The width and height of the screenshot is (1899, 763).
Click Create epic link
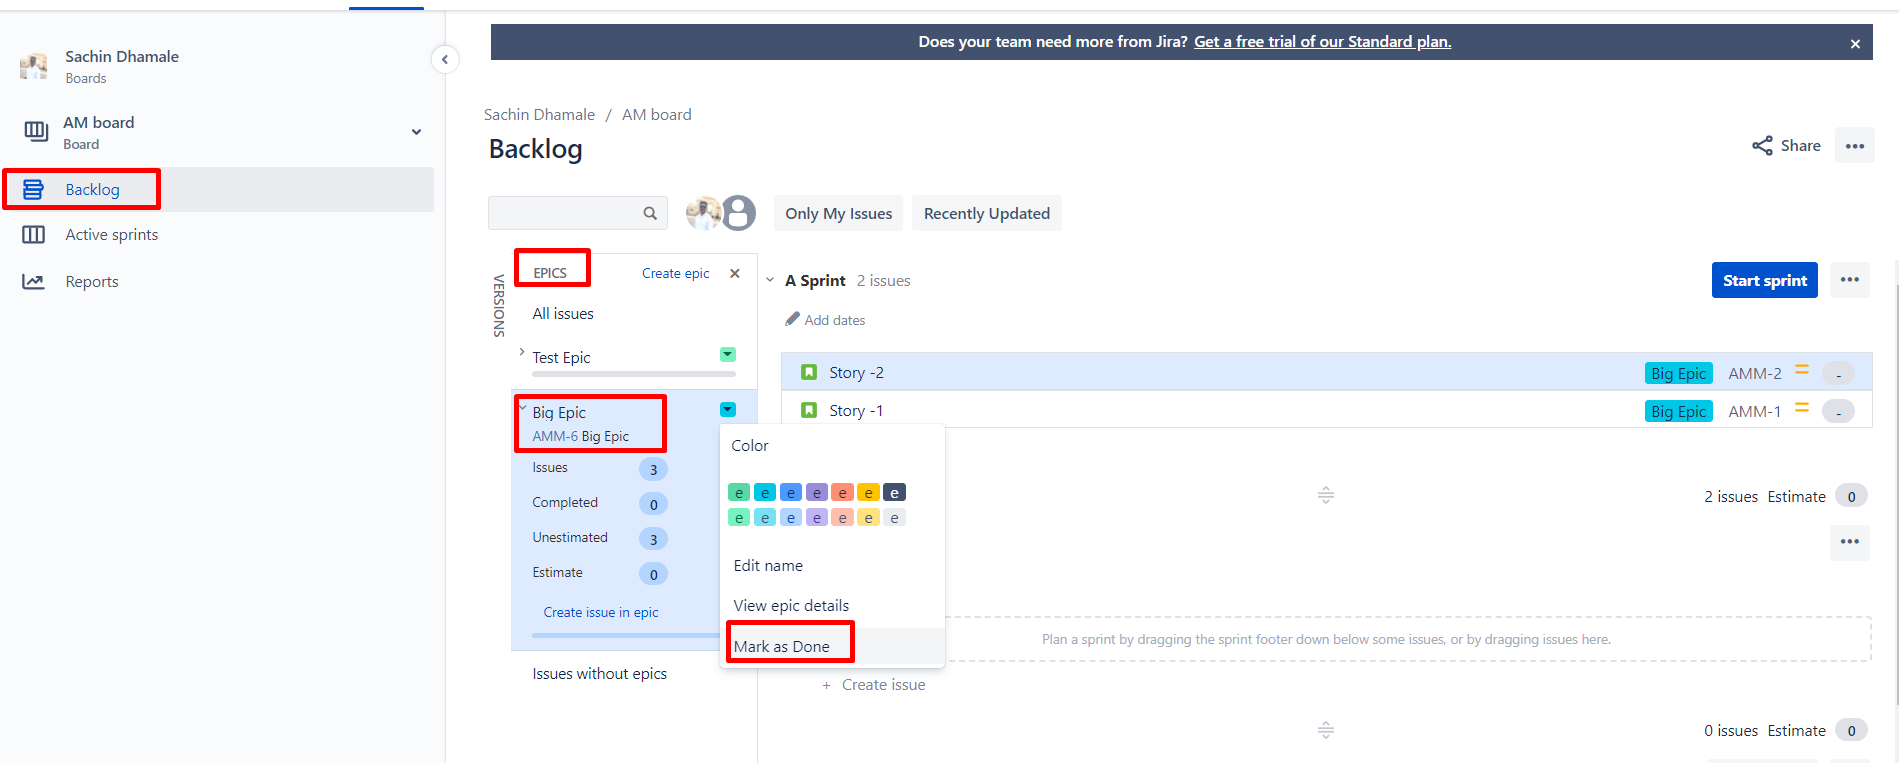coord(675,273)
